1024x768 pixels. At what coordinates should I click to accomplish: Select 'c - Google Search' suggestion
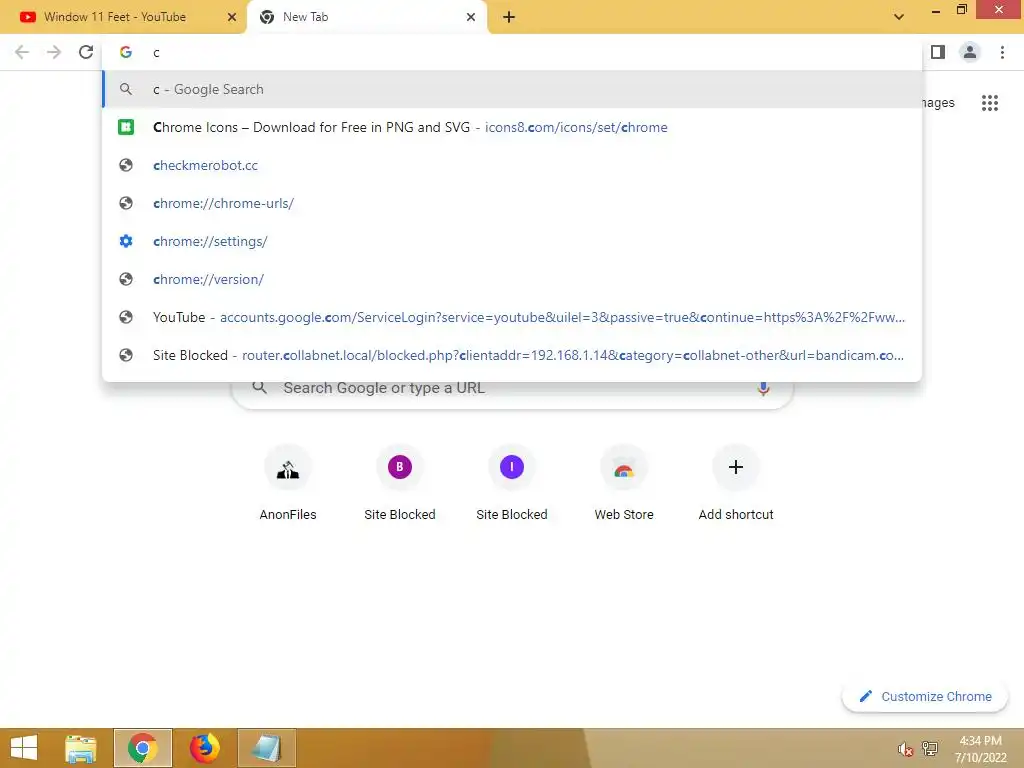pyautogui.click(x=512, y=89)
